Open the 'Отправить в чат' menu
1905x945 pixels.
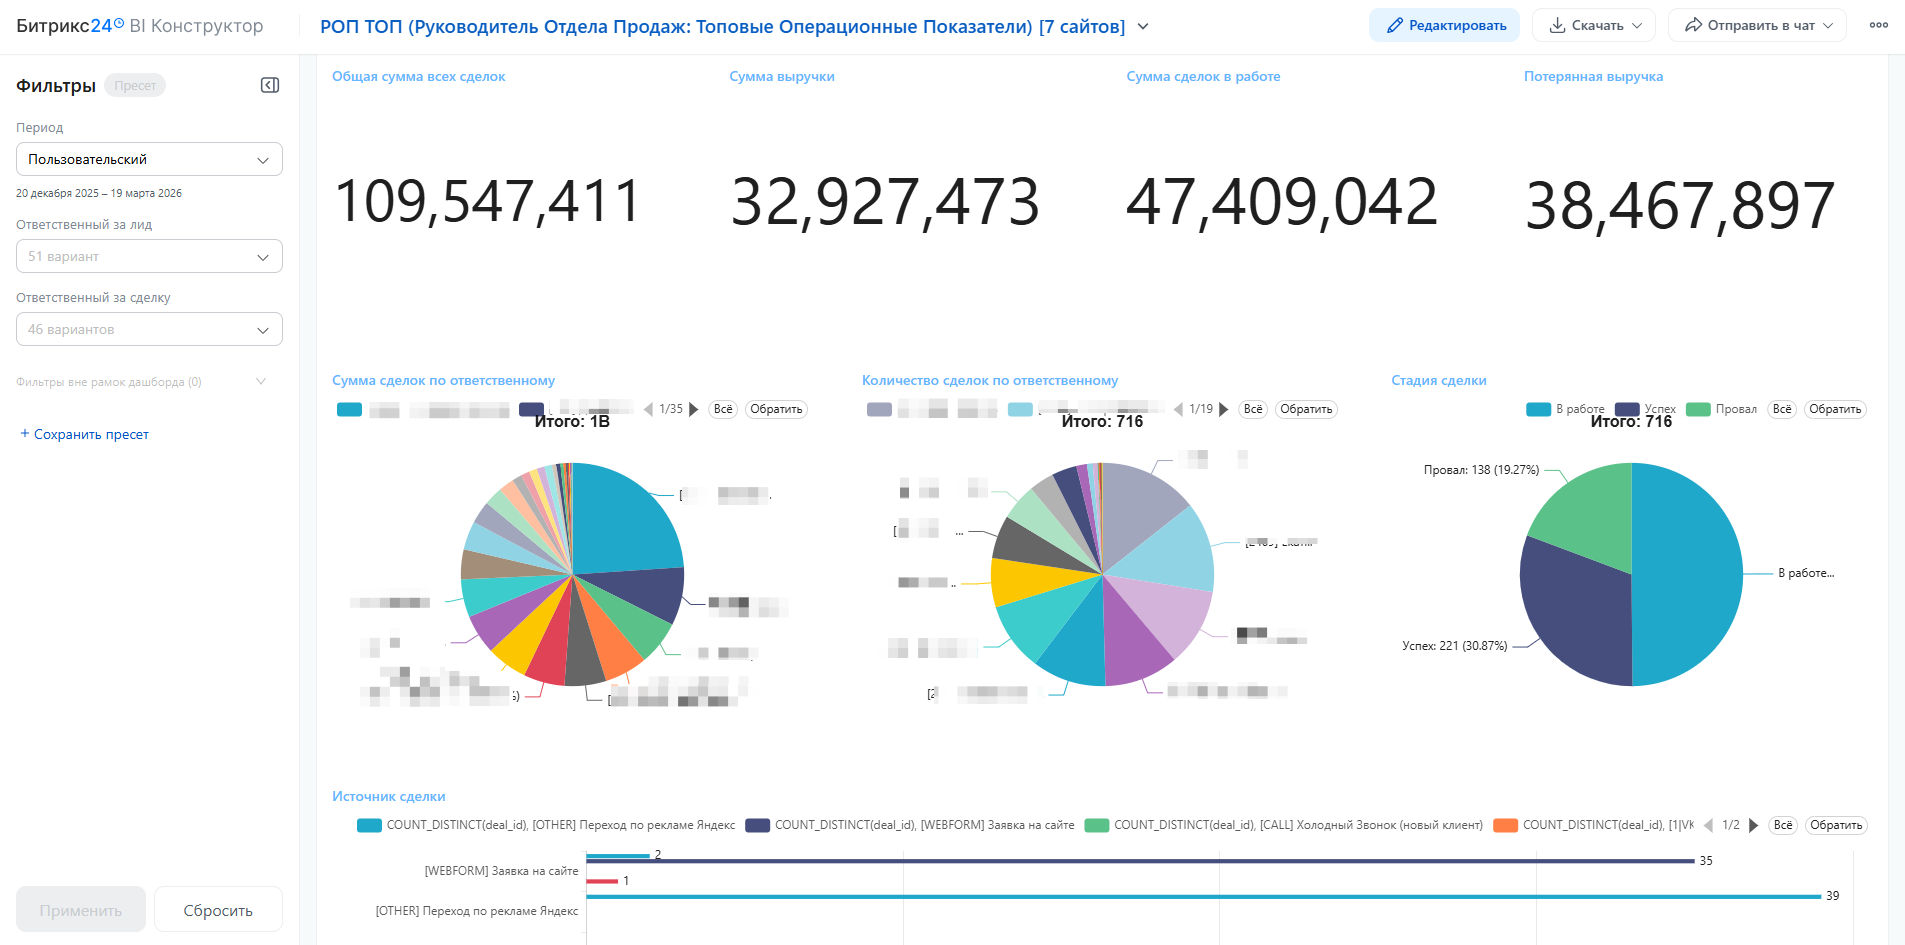coord(1757,25)
